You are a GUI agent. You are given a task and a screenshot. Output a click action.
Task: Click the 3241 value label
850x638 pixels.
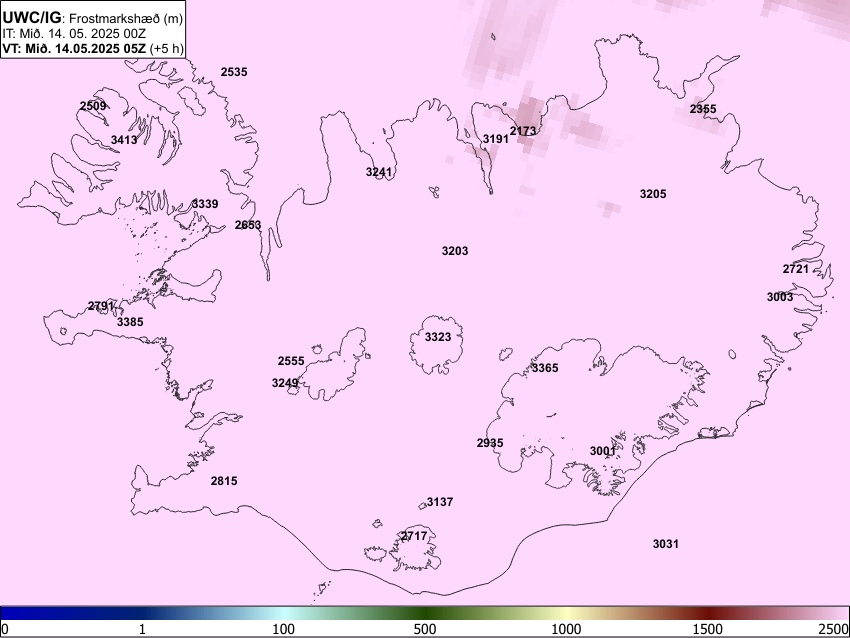pos(379,172)
